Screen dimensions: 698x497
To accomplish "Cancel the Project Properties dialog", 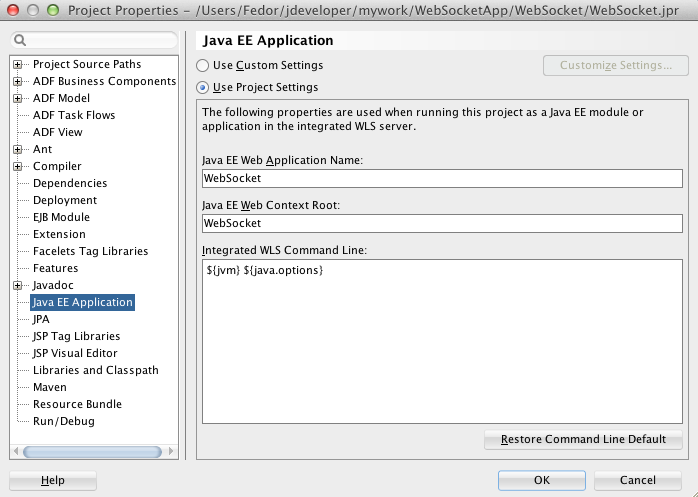I will click(x=637, y=480).
